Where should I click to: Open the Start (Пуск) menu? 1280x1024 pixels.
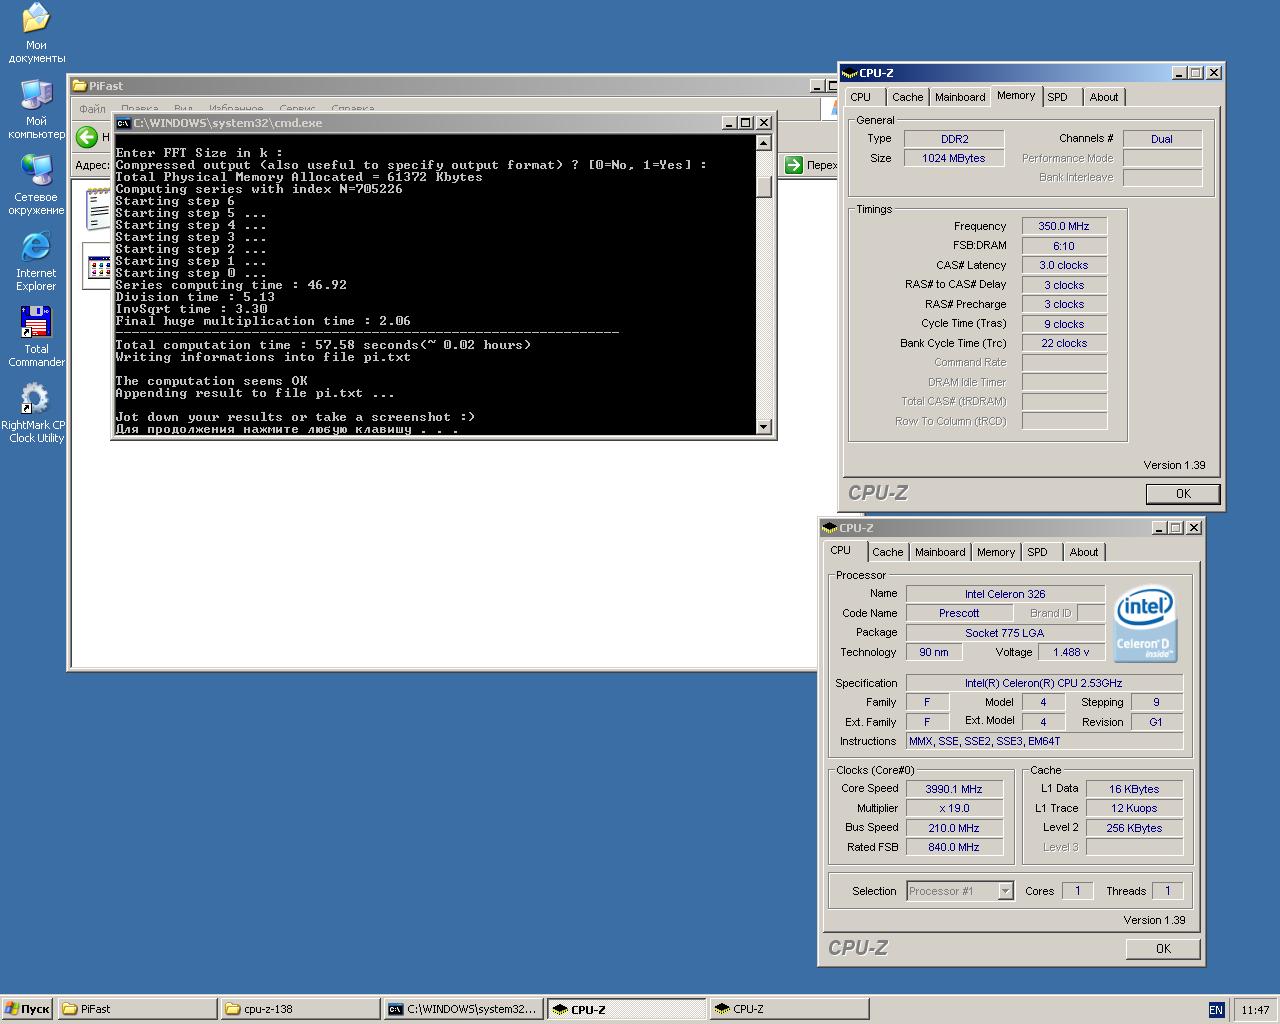coord(27,1009)
